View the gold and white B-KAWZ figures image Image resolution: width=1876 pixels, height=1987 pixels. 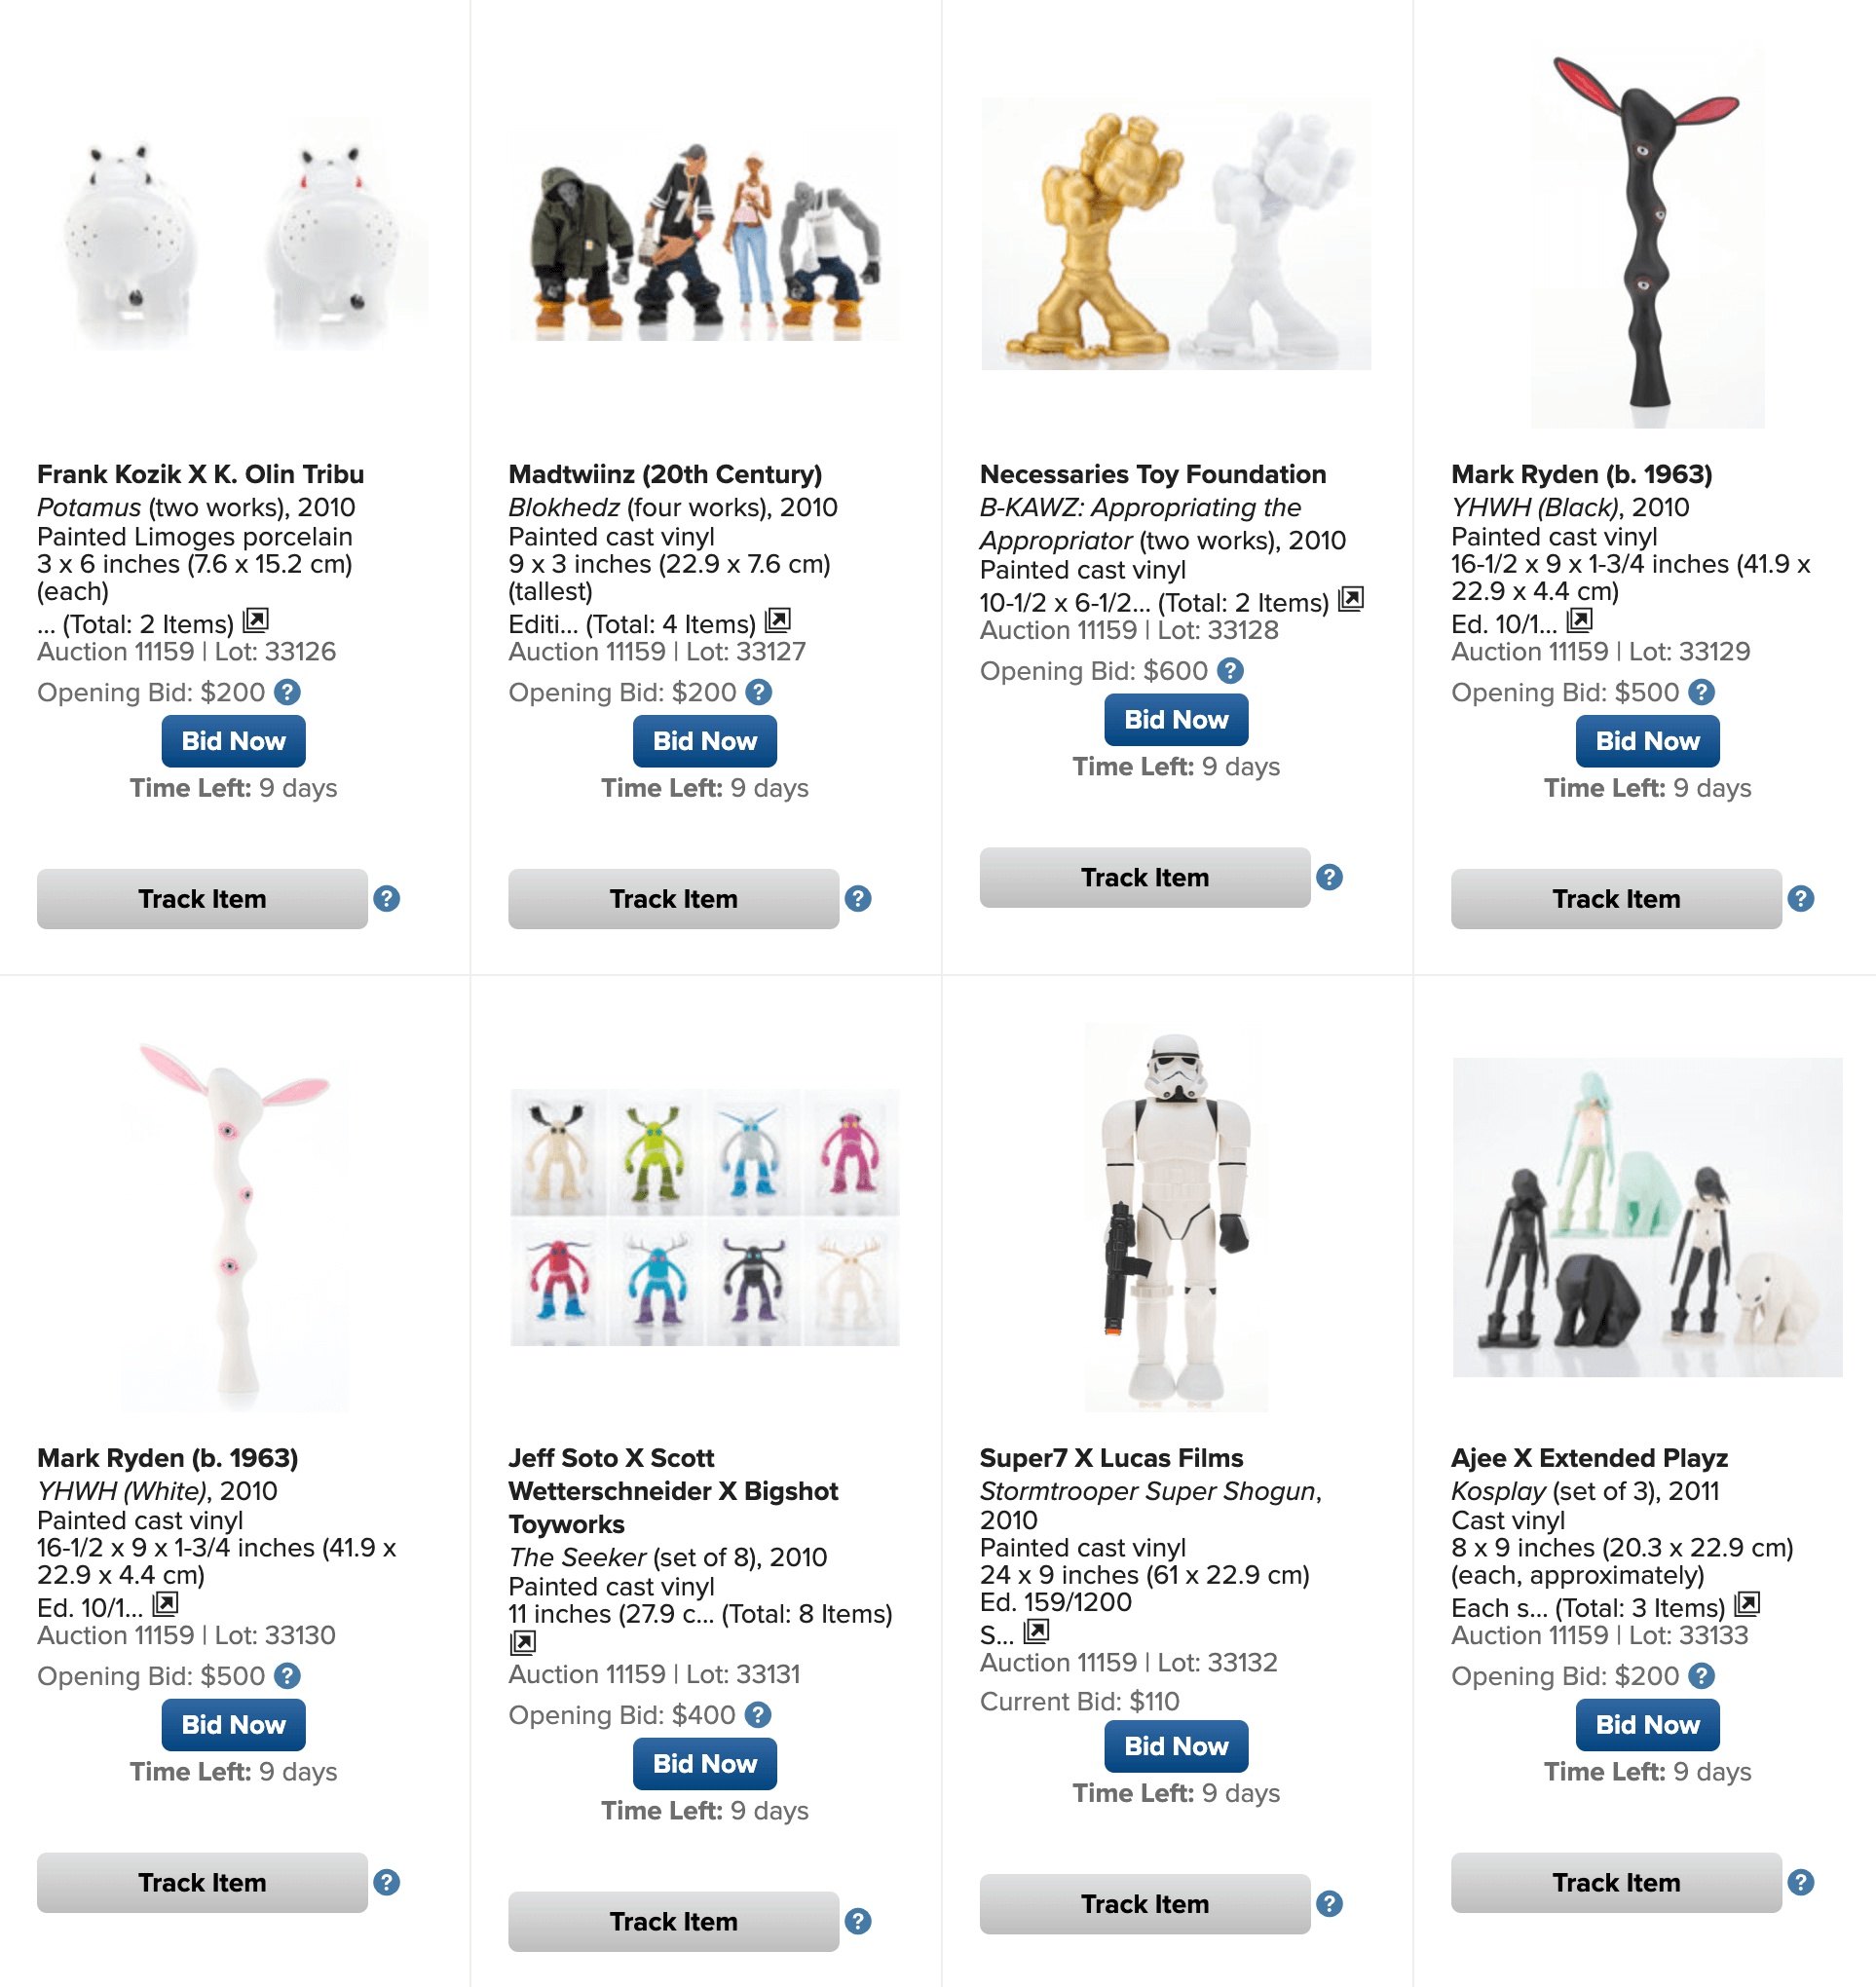pos(1176,234)
